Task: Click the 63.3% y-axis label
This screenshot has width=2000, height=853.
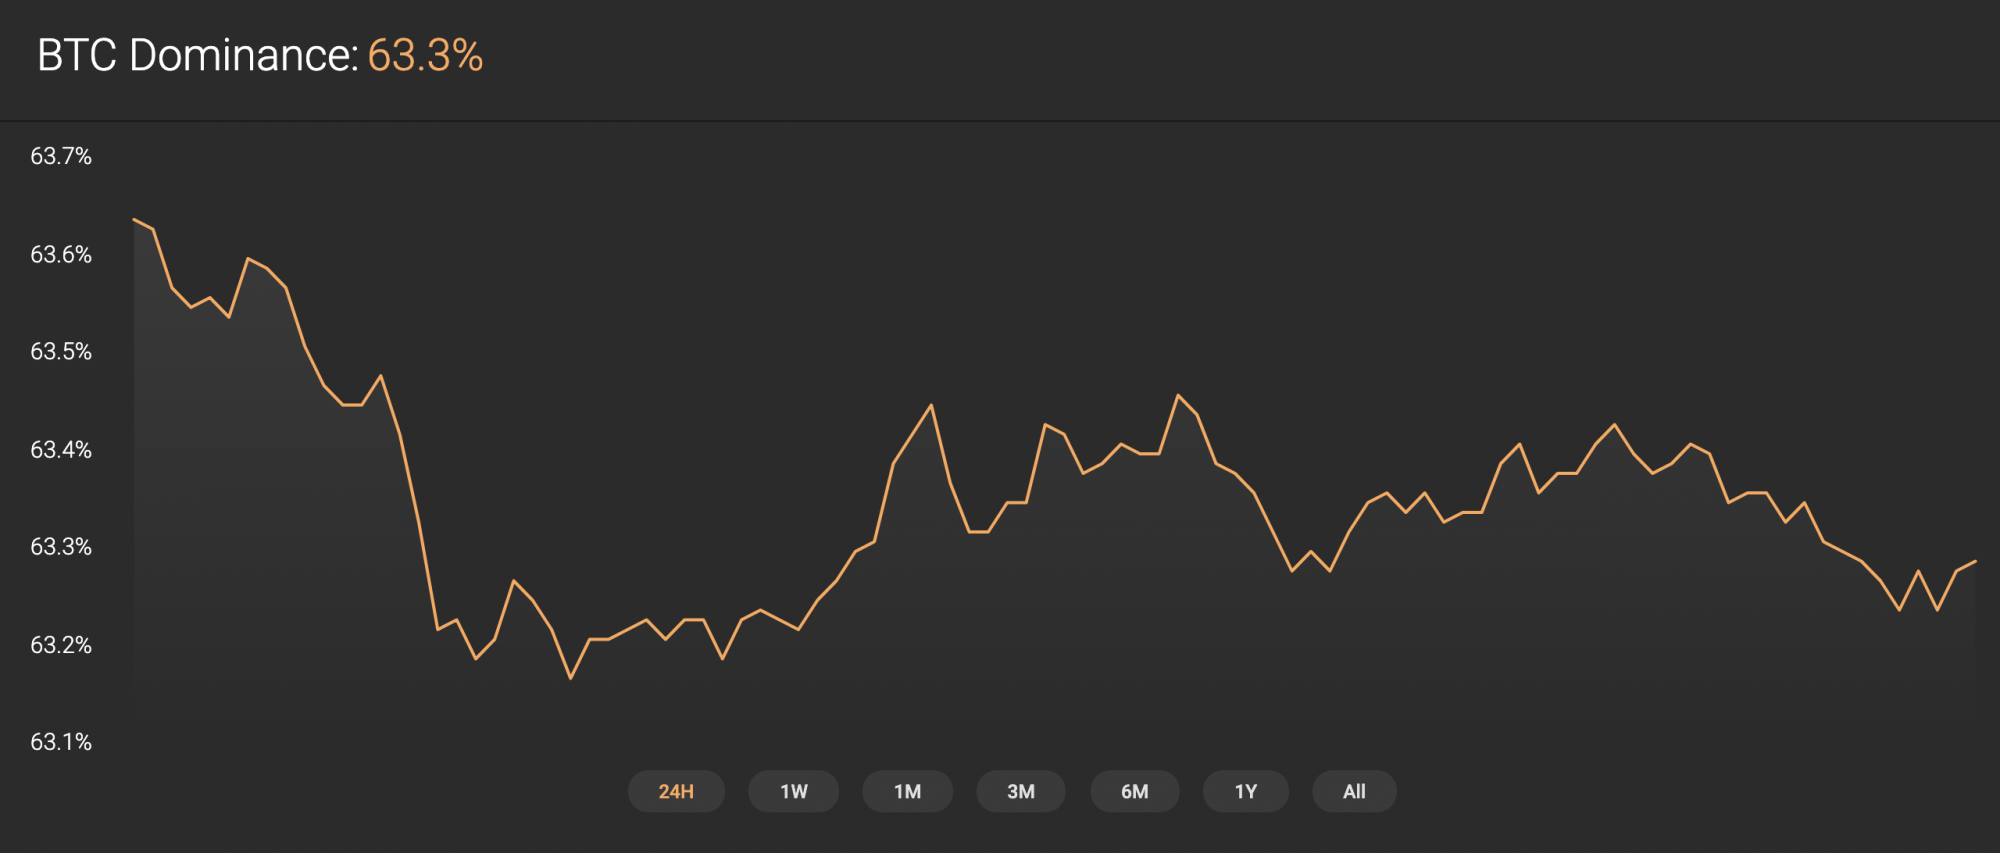Action: coord(61,546)
